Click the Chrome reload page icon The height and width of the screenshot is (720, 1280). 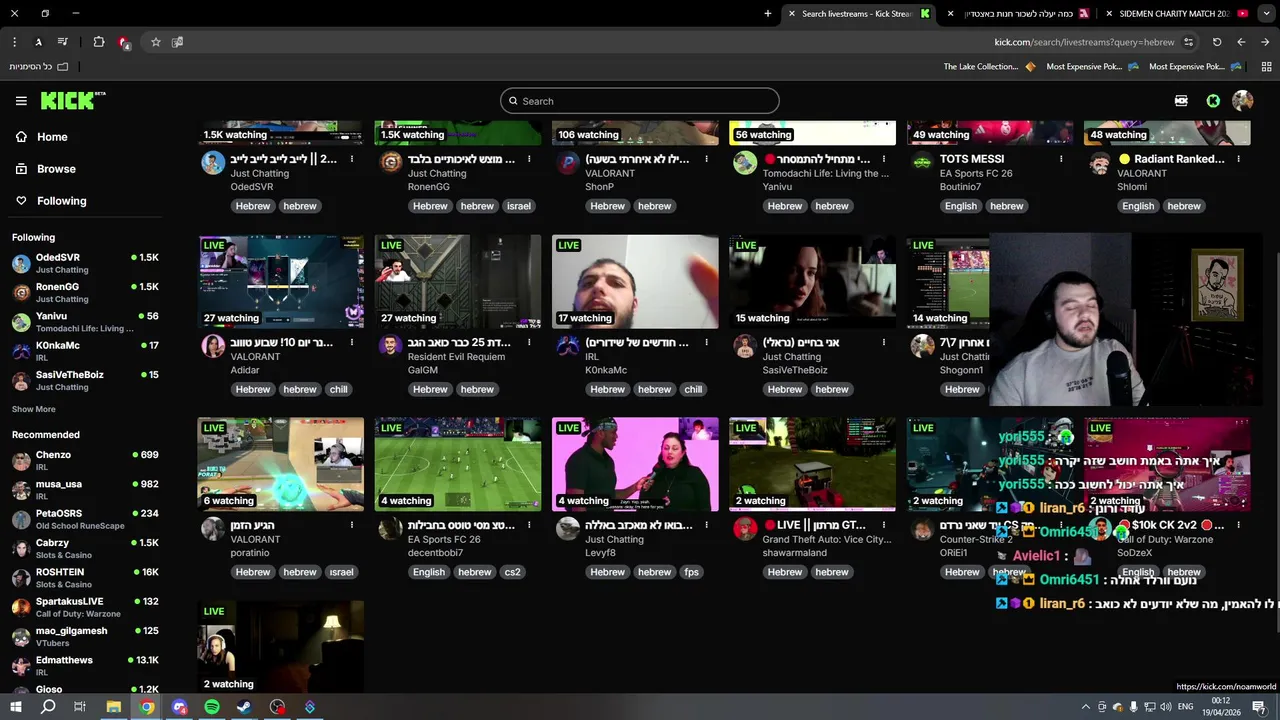pyautogui.click(x=1217, y=42)
